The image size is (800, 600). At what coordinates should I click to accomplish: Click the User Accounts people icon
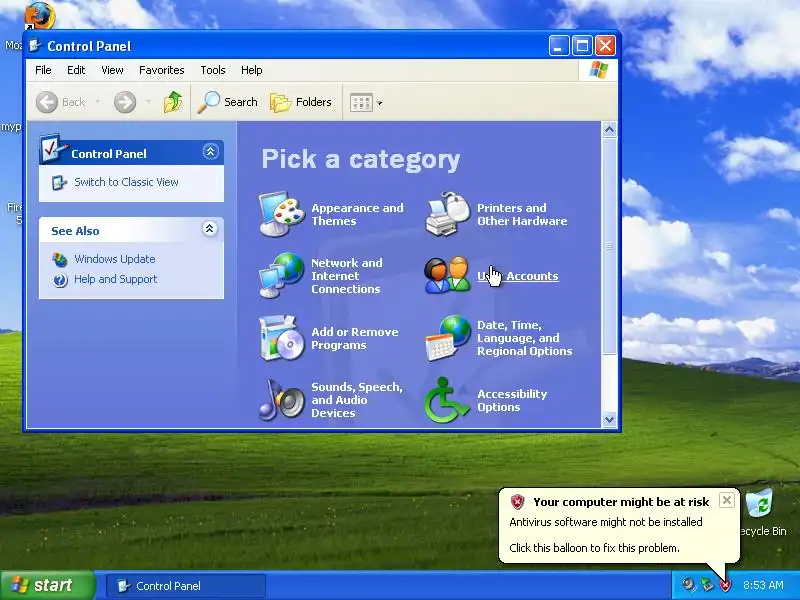447,276
